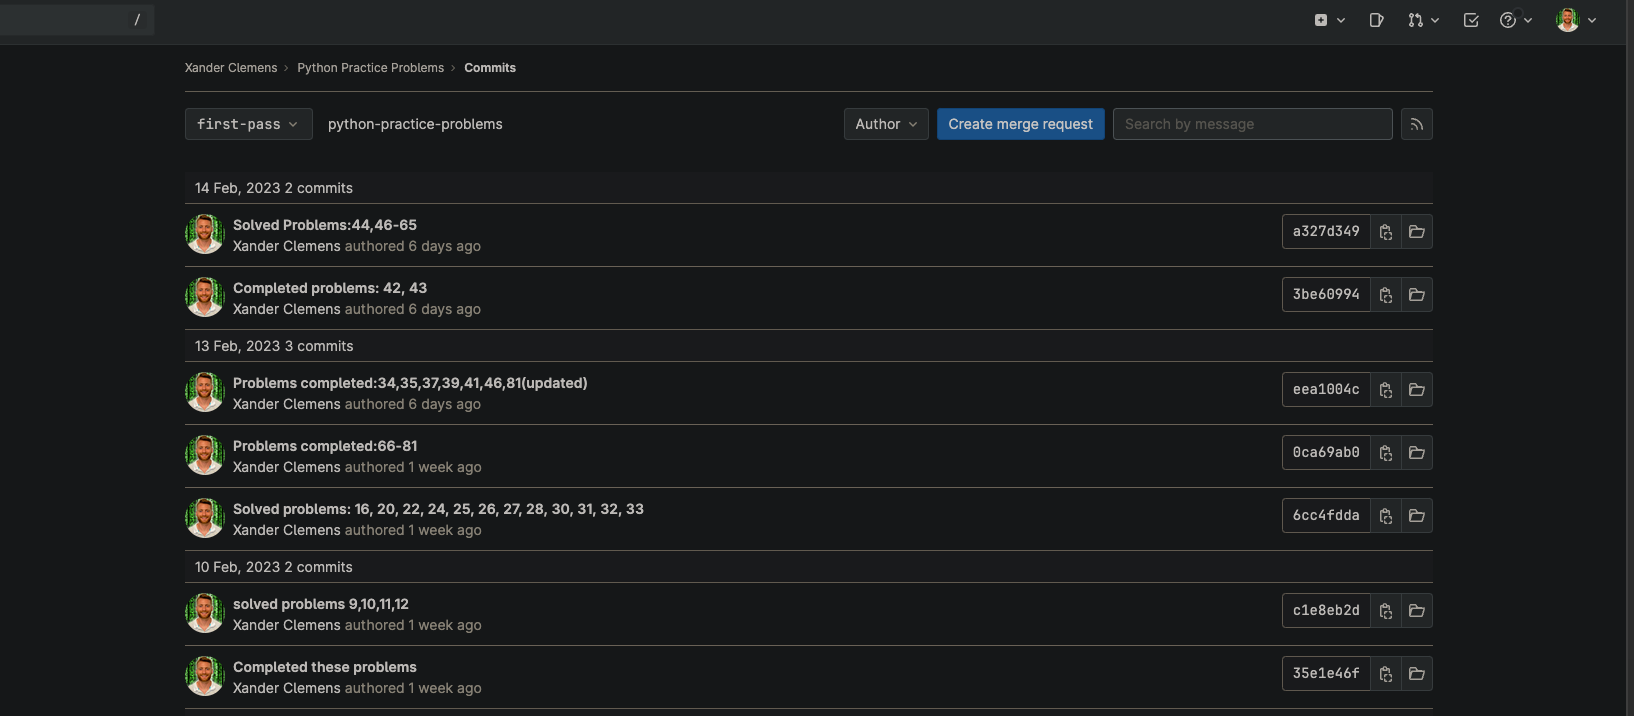
Task: Open the Help menu dropdown
Action: pyautogui.click(x=1516, y=20)
